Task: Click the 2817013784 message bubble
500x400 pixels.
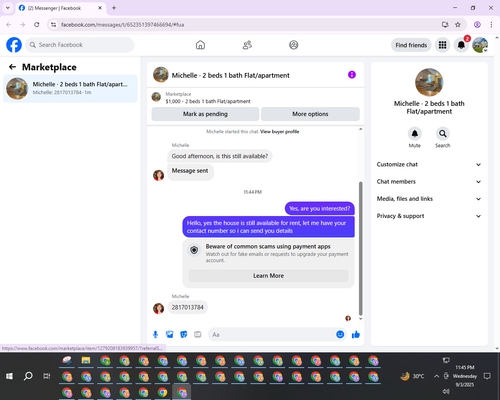Action: (x=187, y=307)
